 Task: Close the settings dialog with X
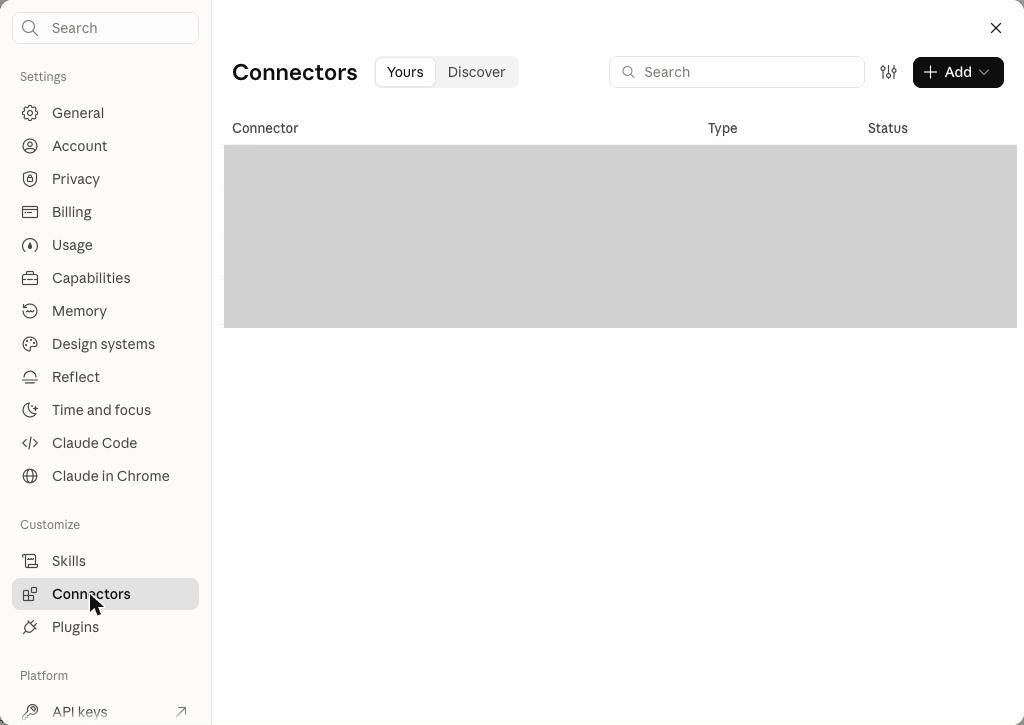996,28
